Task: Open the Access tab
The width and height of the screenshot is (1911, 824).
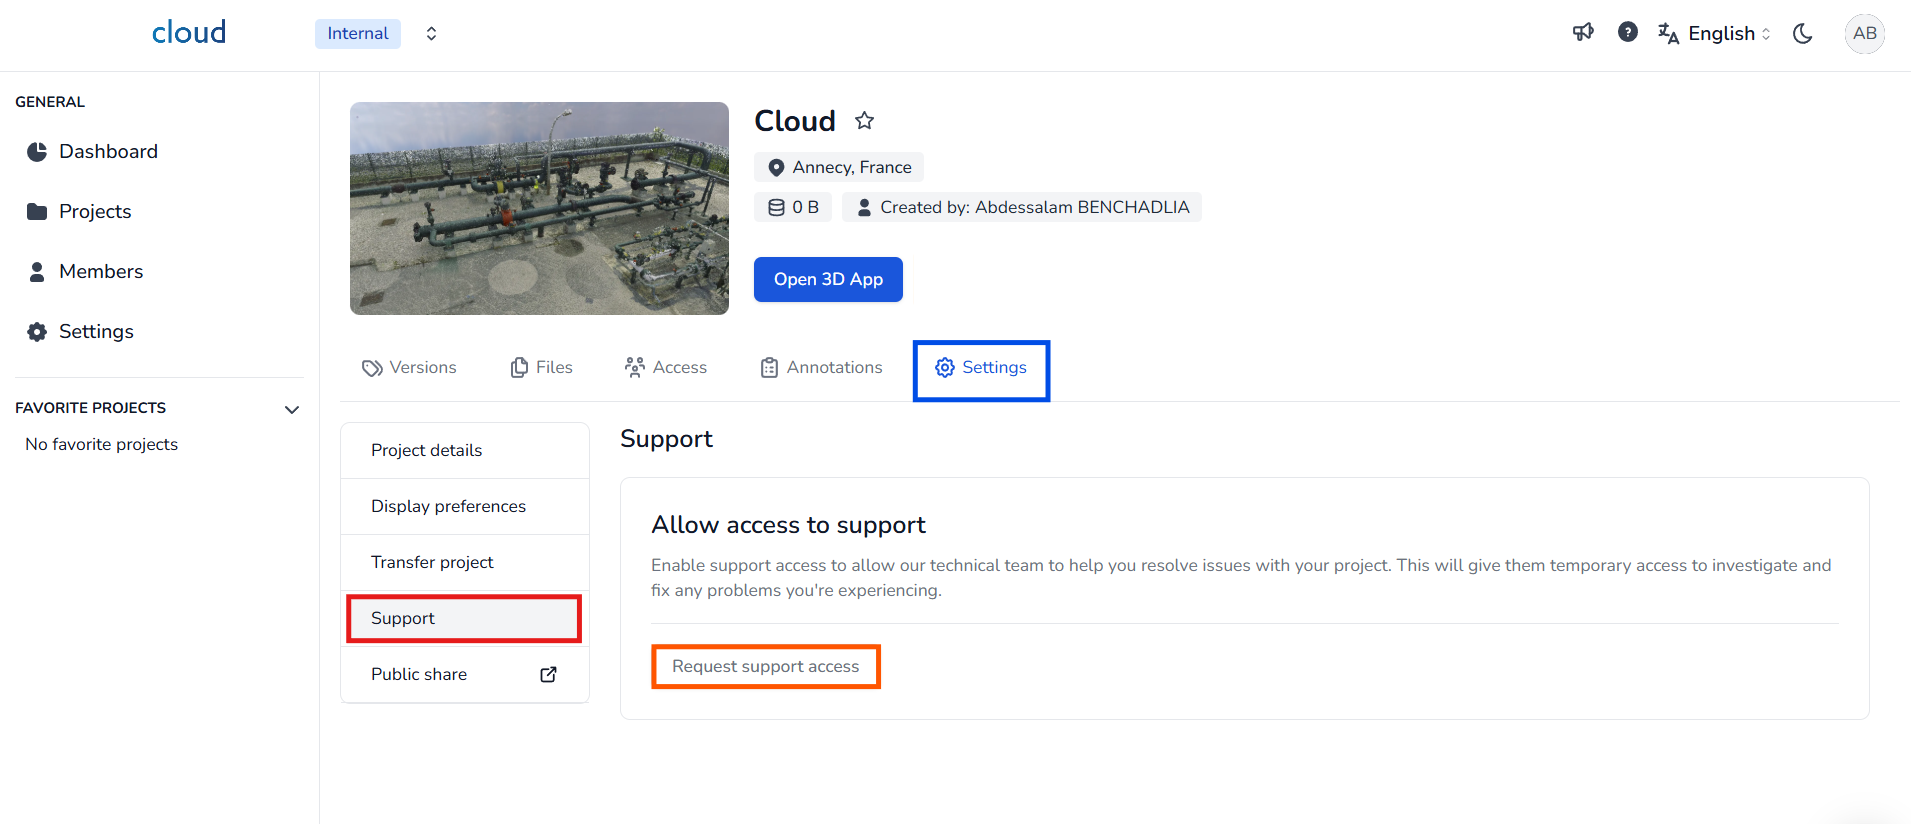Action: (x=665, y=367)
